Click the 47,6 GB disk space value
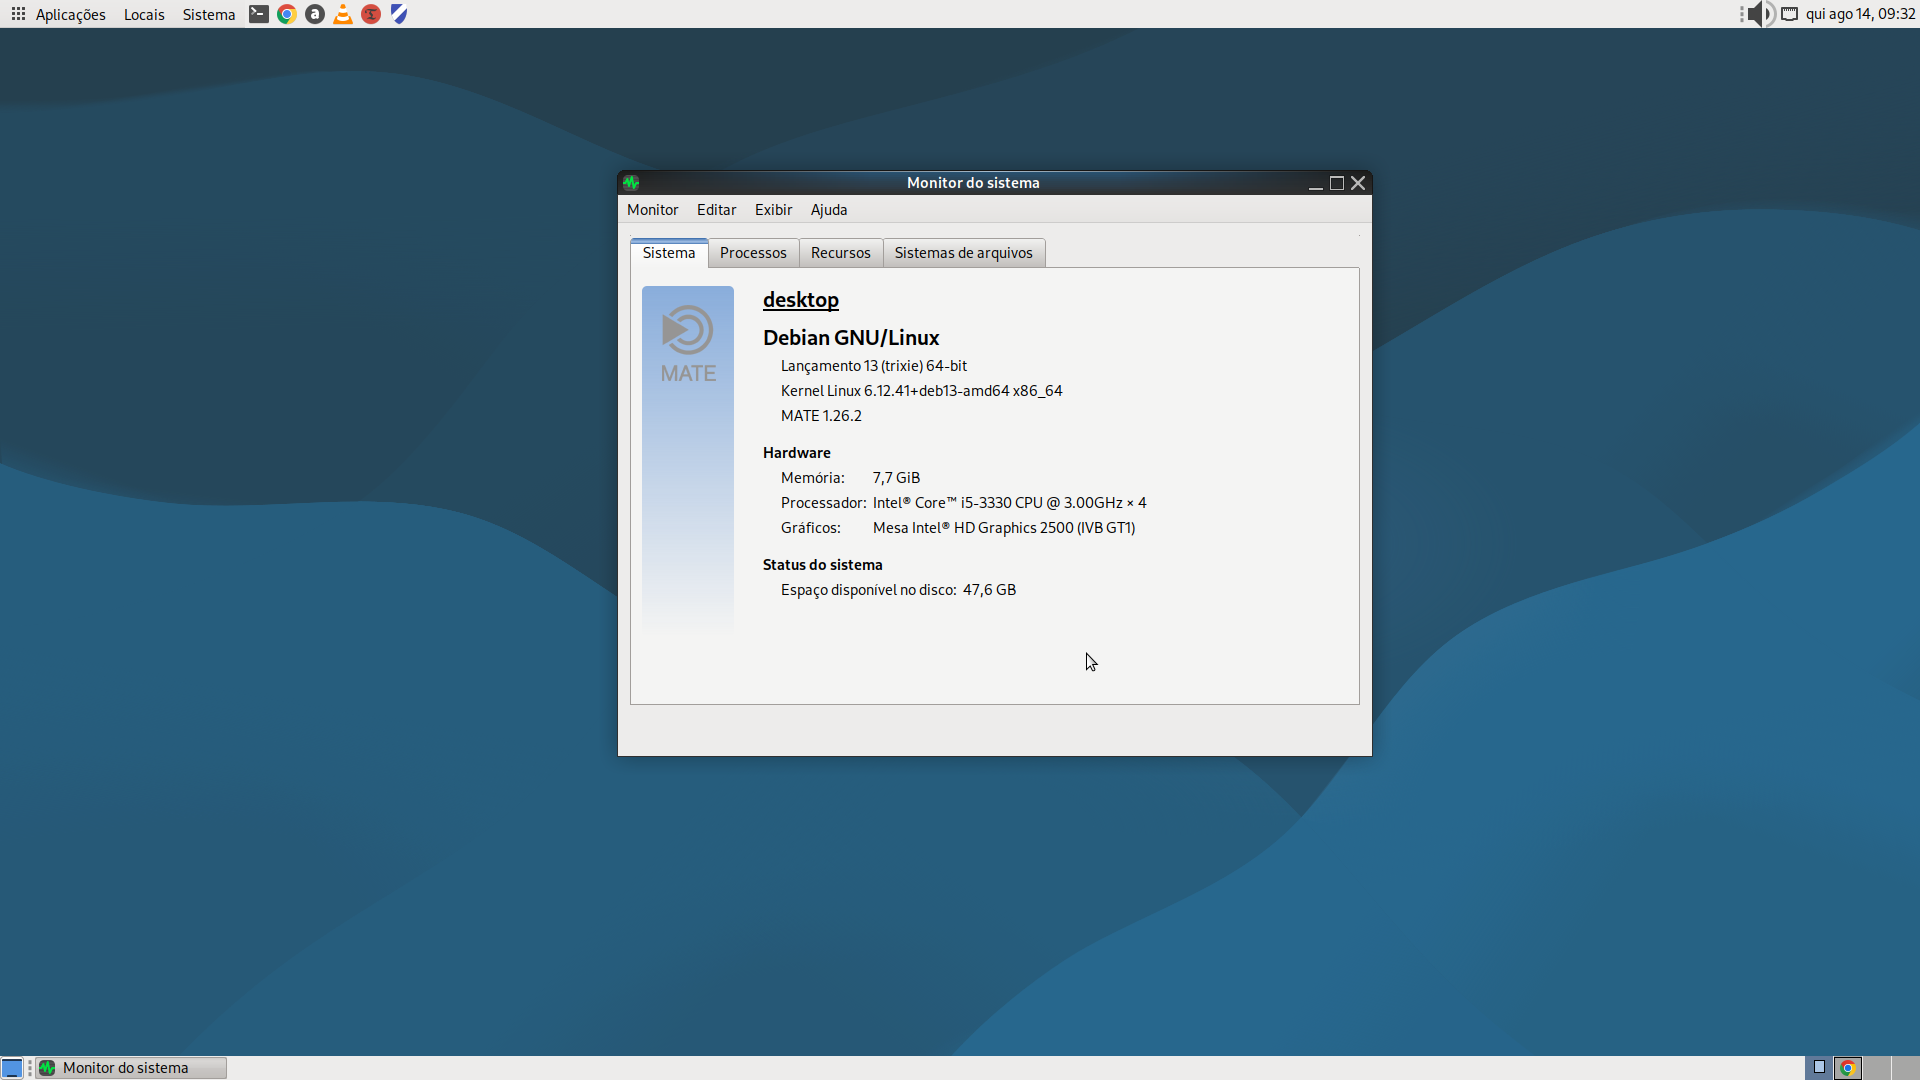The image size is (1920, 1080). pos(990,590)
